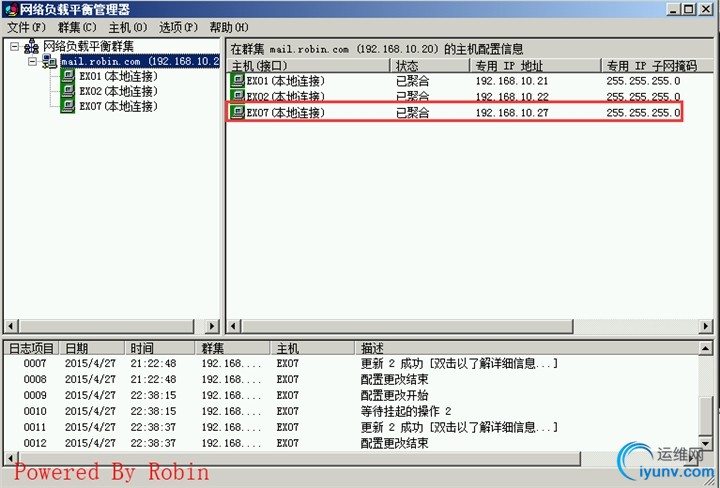Click log pane scroll down arrow
Viewport: 720px width, 488px height.
coord(705,444)
